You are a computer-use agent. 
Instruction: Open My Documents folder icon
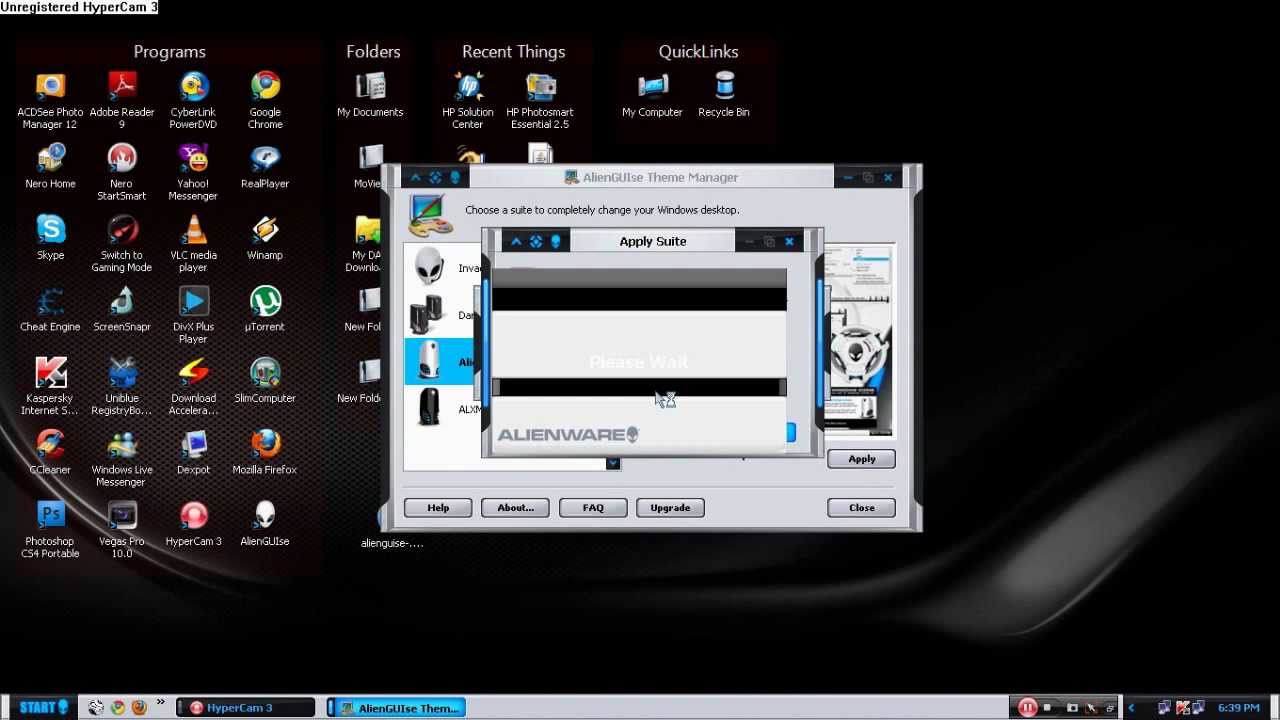pos(370,95)
